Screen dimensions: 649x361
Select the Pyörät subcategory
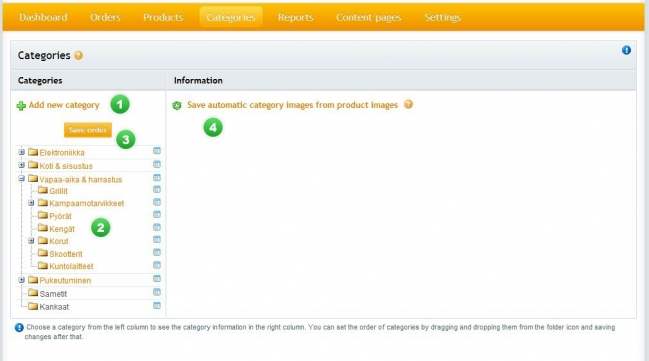click(60, 216)
